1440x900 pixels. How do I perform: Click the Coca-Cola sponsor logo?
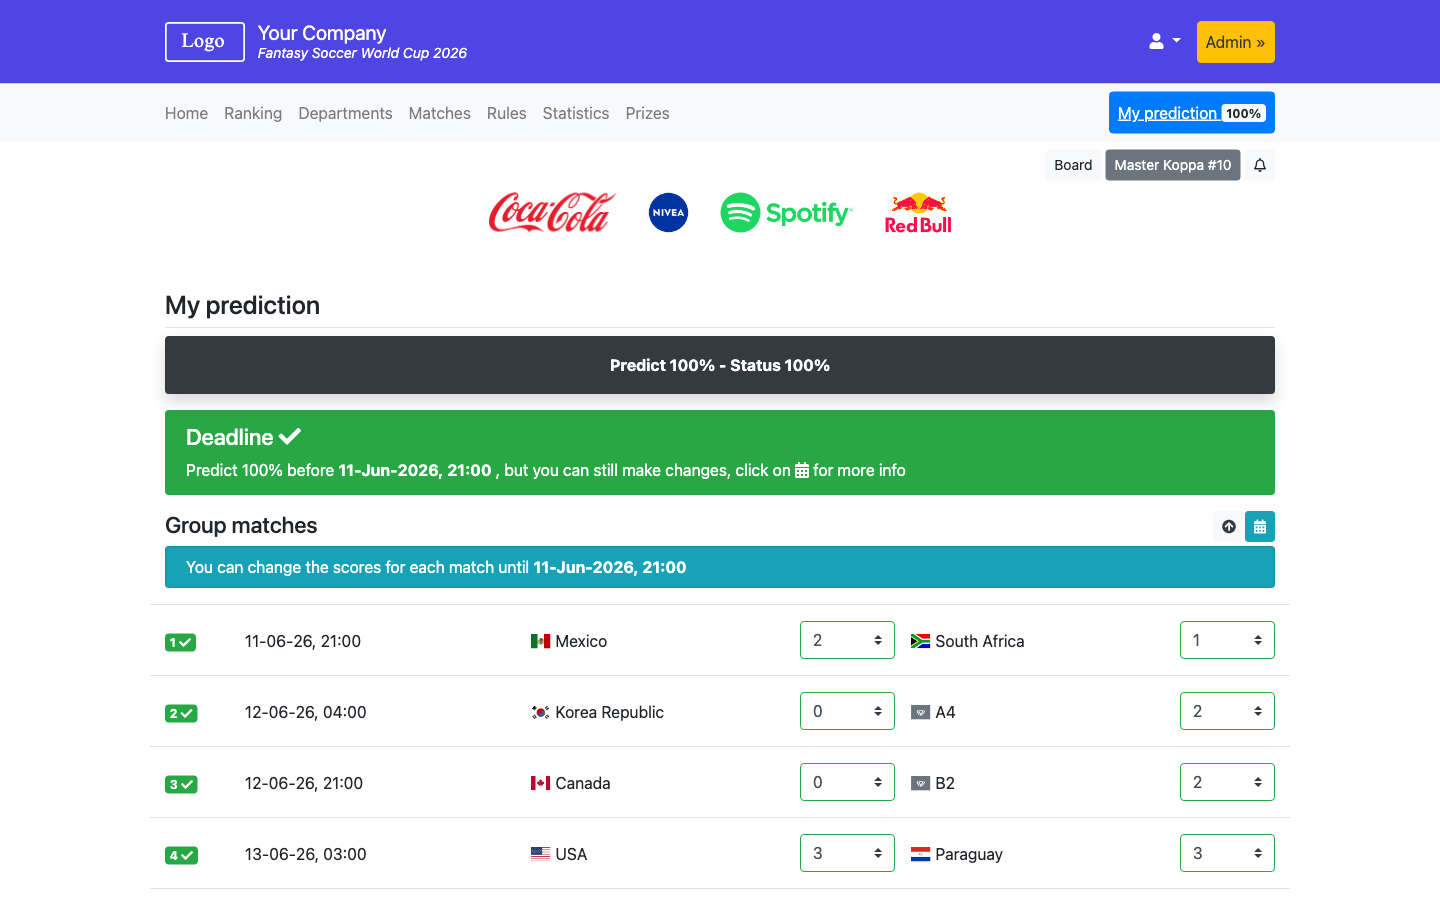552,212
